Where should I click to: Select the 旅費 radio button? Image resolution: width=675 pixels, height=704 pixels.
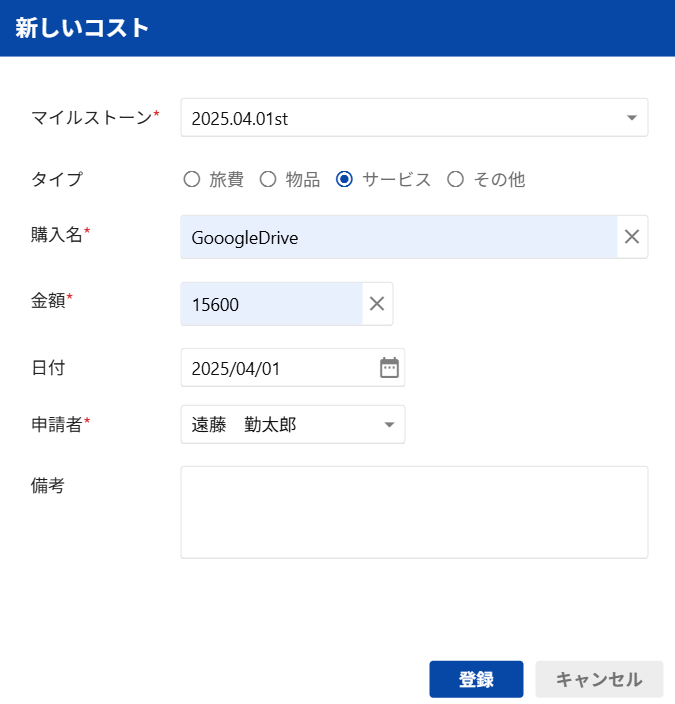coord(192,179)
